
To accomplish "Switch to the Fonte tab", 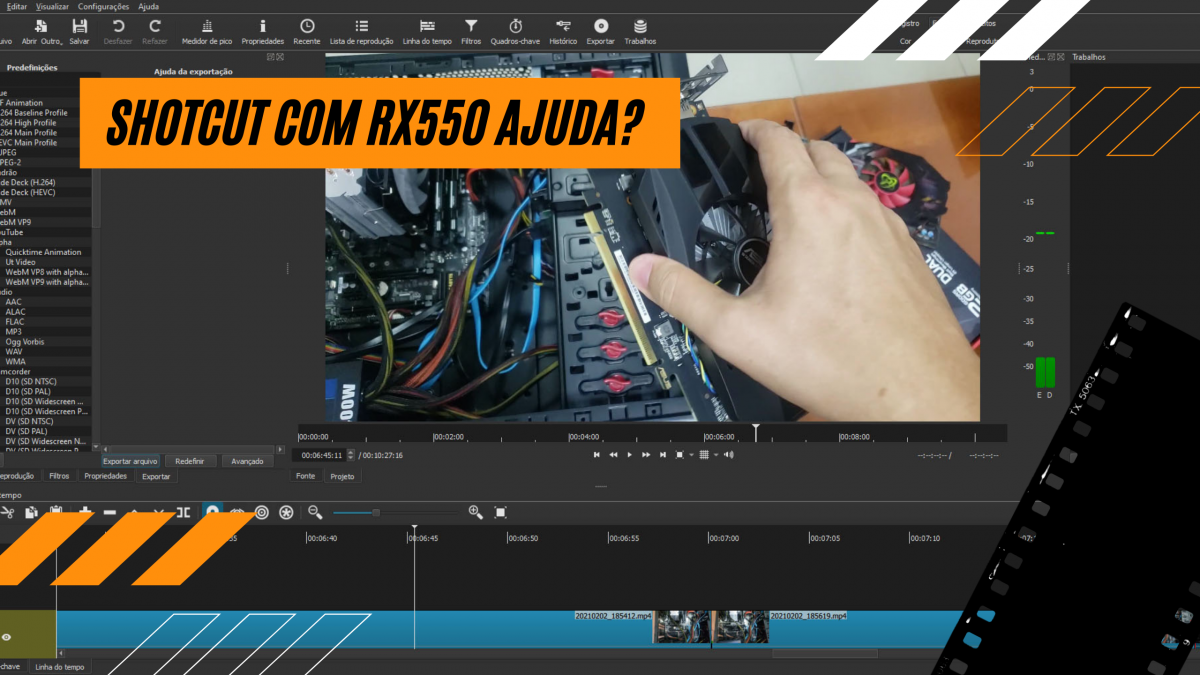I will [305, 476].
